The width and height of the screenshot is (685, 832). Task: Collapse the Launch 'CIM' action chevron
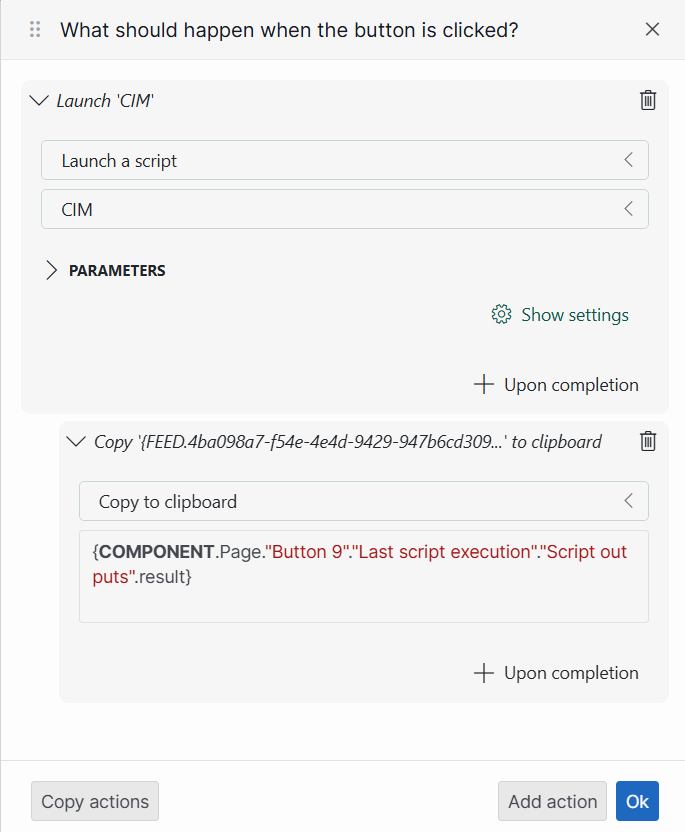click(40, 100)
